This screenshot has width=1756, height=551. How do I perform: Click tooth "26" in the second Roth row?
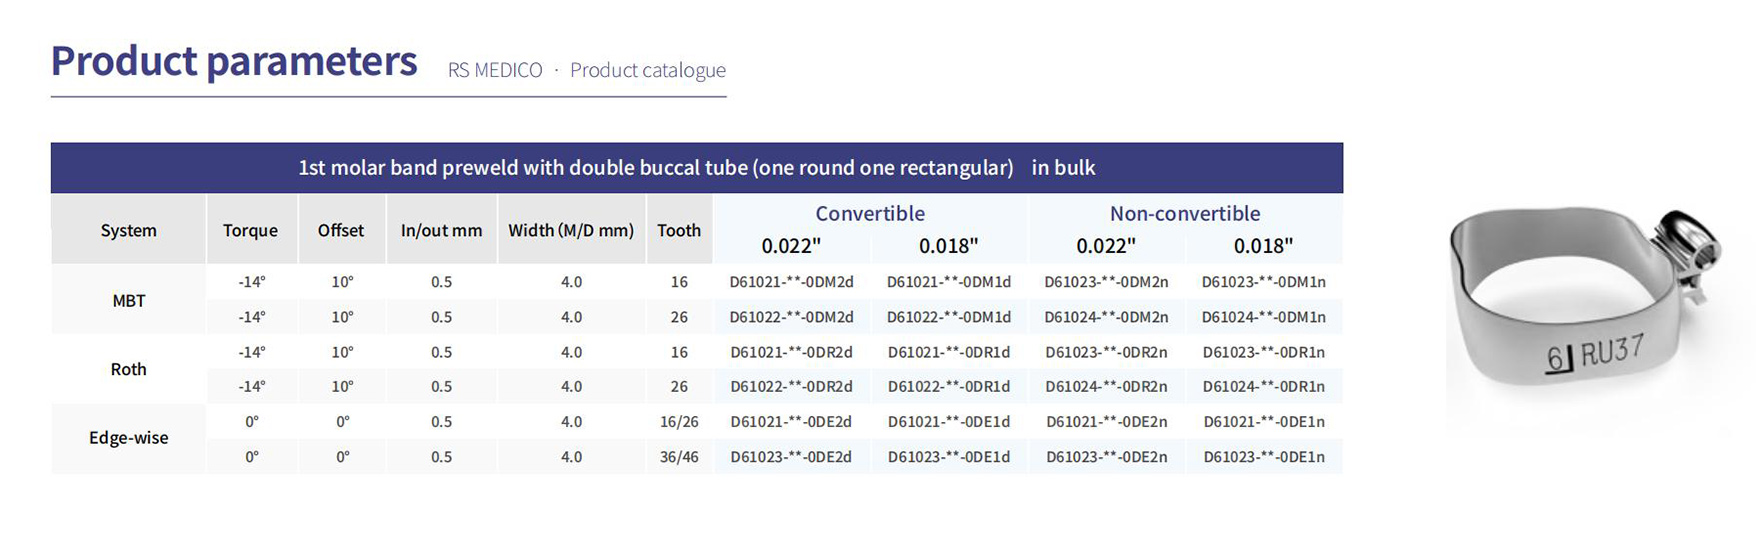[679, 386]
